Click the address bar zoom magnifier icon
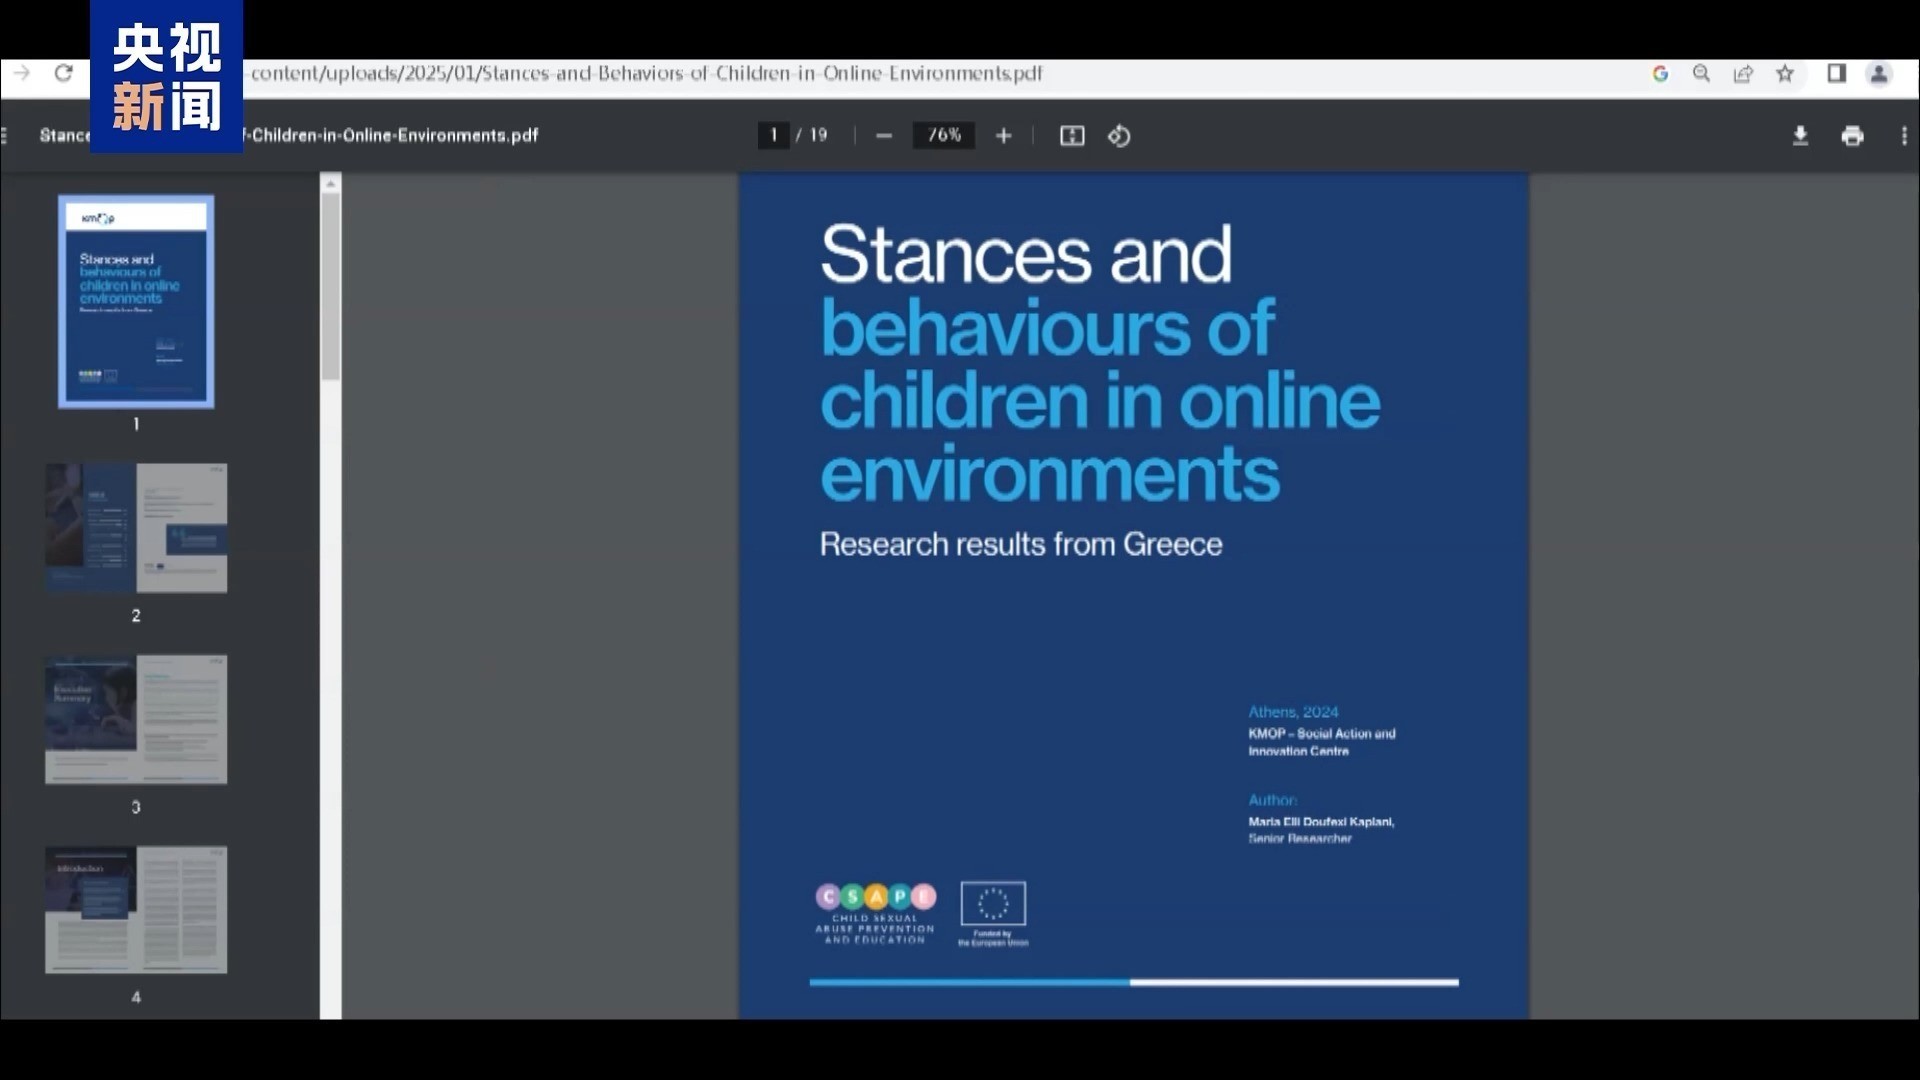 pyautogui.click(x=1701, y=73)
